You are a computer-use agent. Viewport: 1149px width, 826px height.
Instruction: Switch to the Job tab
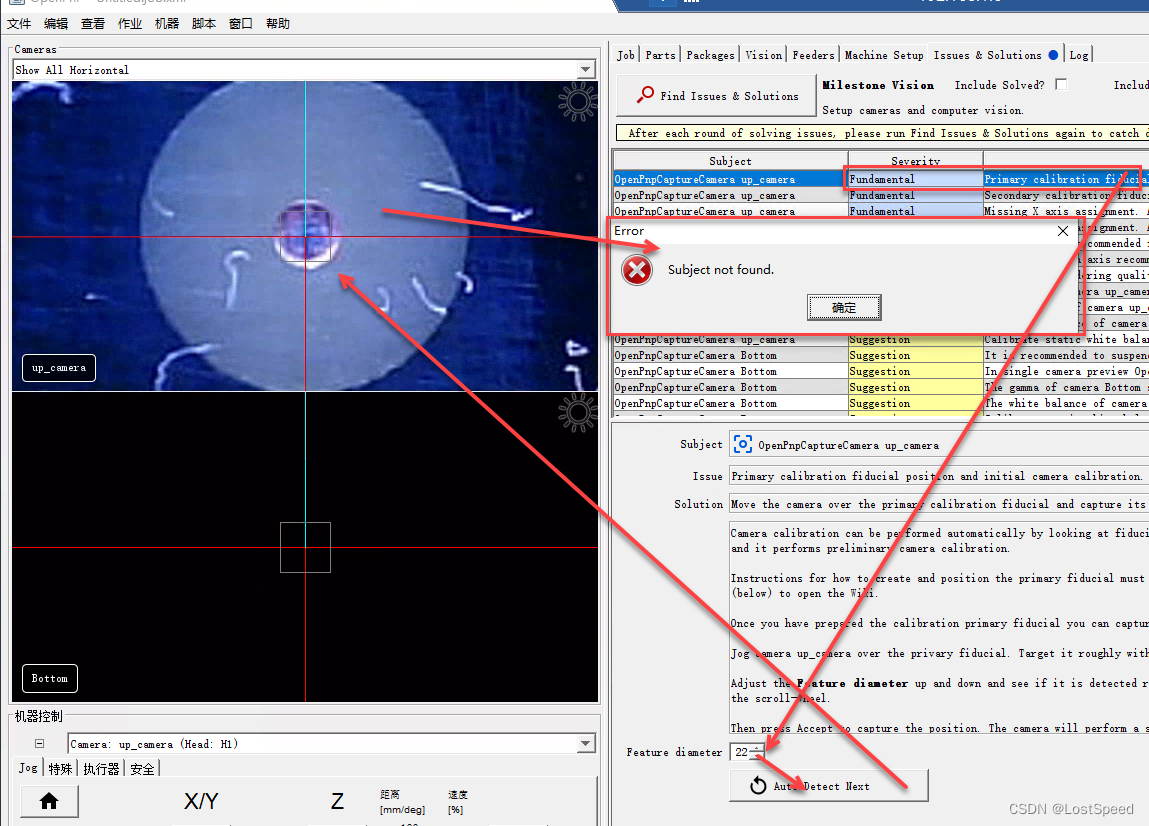coord(626,55)
